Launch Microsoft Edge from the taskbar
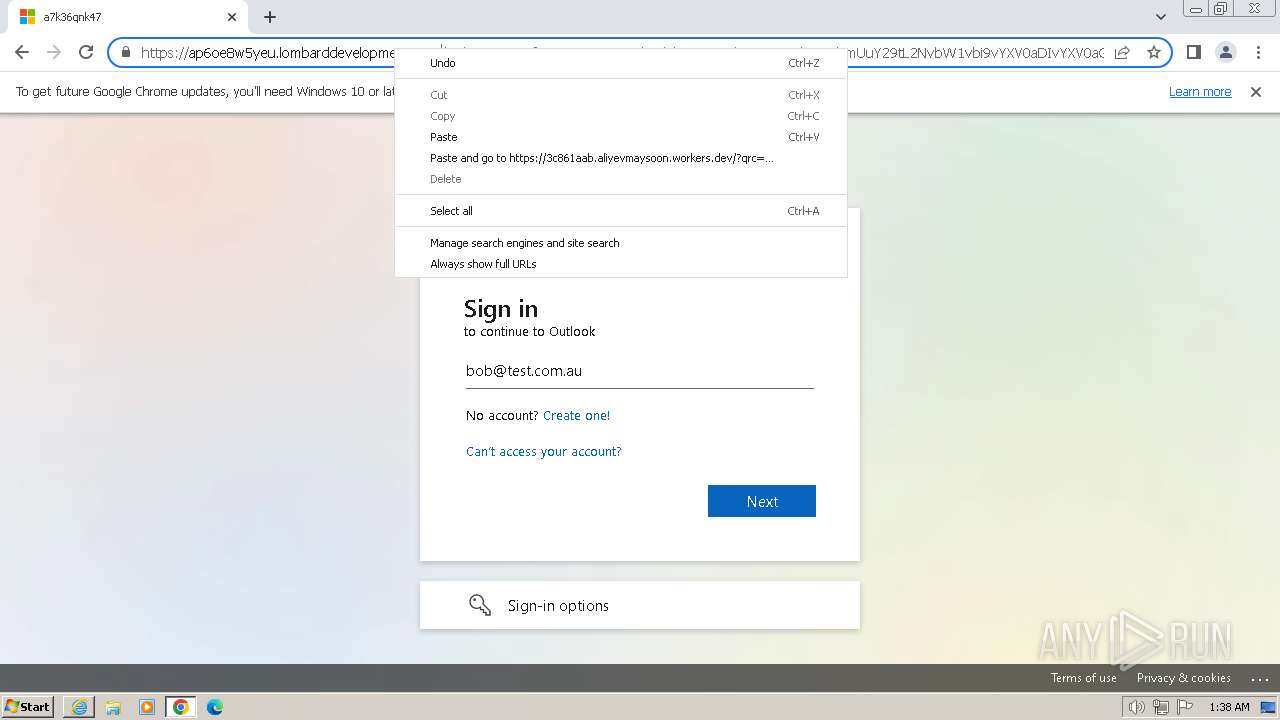 [215, 707]
